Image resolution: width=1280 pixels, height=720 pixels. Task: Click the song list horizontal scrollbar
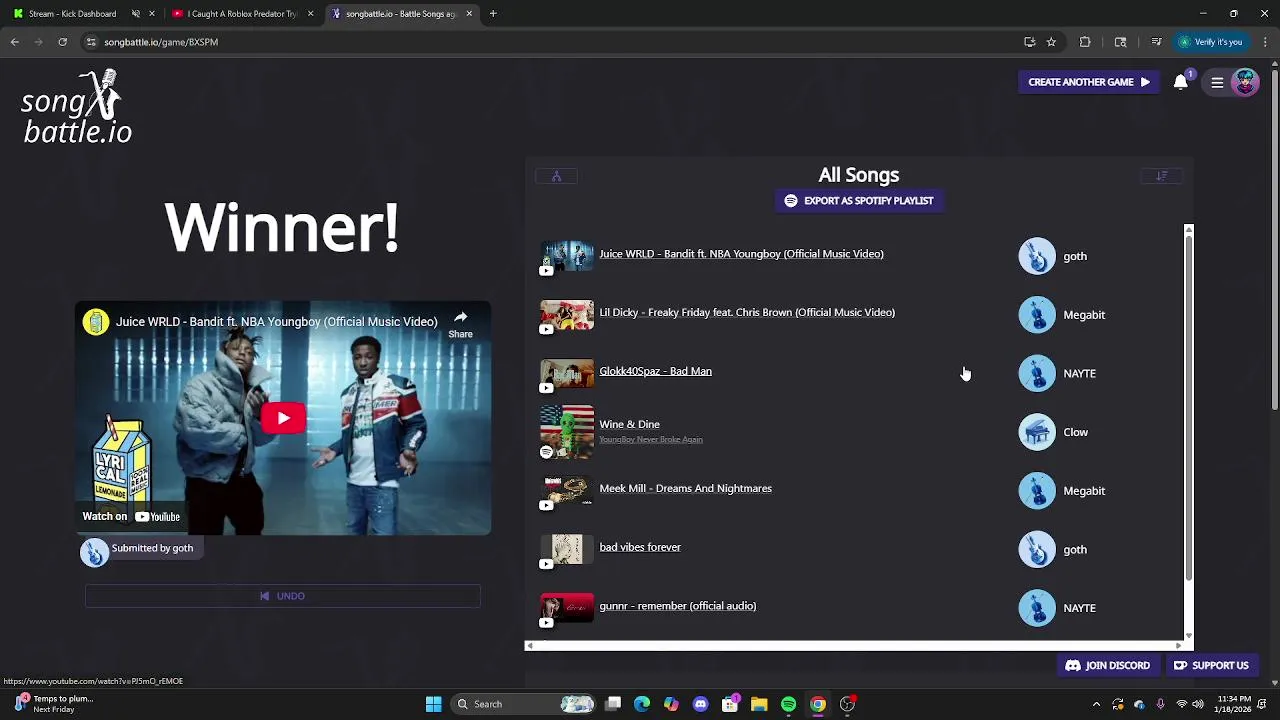(852, 646)
